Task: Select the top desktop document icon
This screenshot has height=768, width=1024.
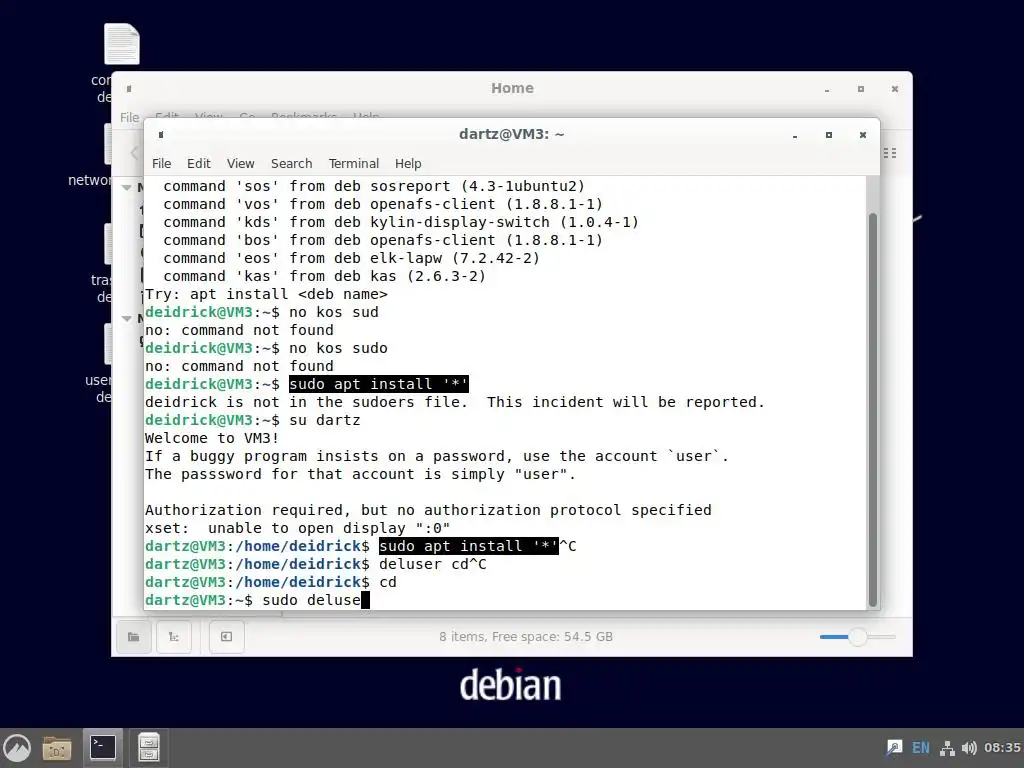Action: coord(122,44)
